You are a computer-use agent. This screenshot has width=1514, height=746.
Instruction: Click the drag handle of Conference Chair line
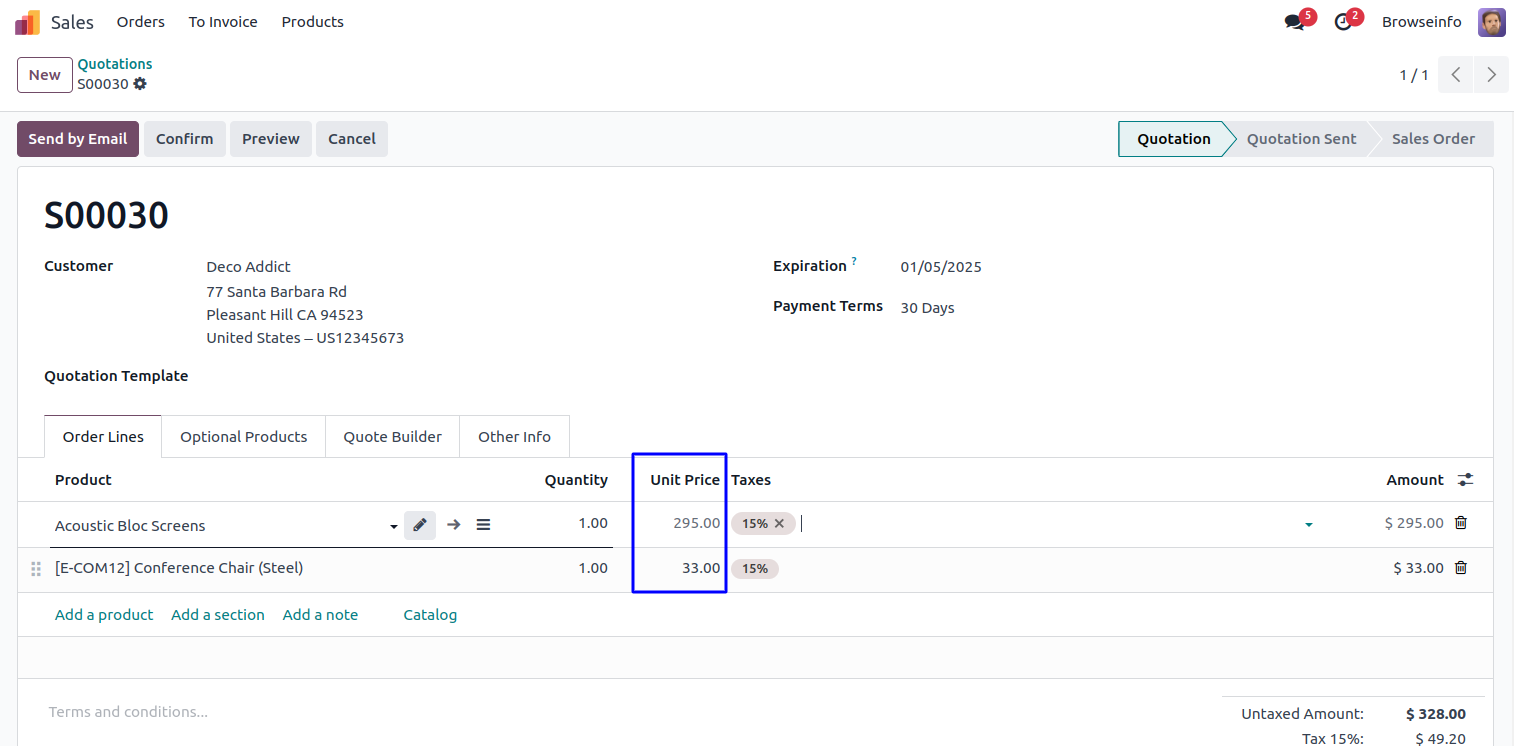[36, 568]
